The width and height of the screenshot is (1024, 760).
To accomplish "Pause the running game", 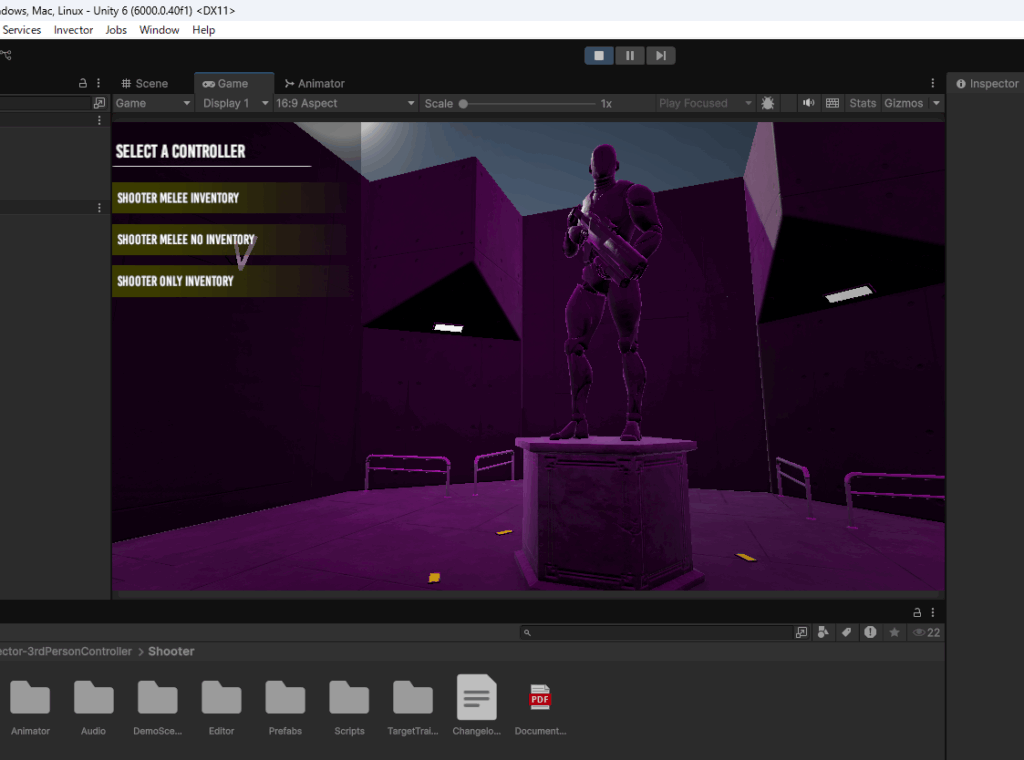I will [x=629, y=56].
